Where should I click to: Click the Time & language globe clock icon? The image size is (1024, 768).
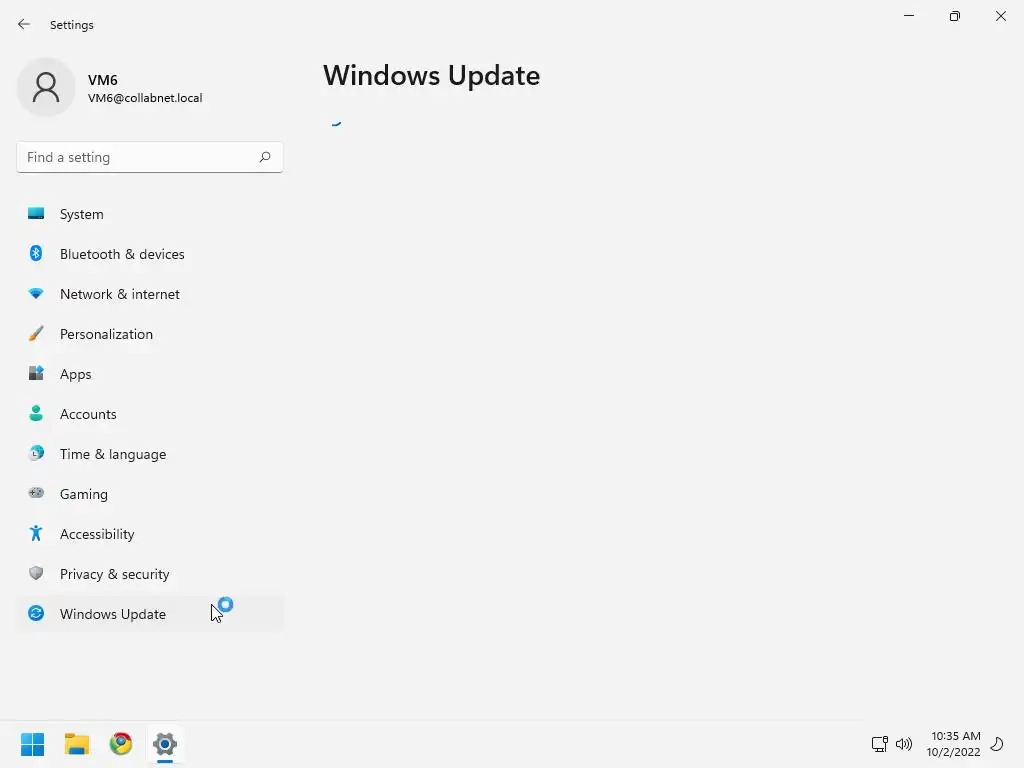[36, 453]
